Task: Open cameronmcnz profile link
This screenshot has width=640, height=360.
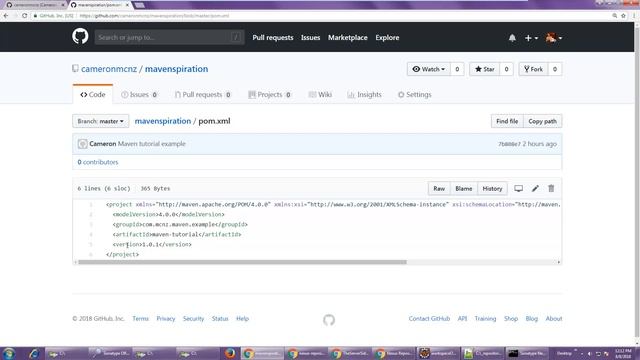Action: click(x=109, y=69)
